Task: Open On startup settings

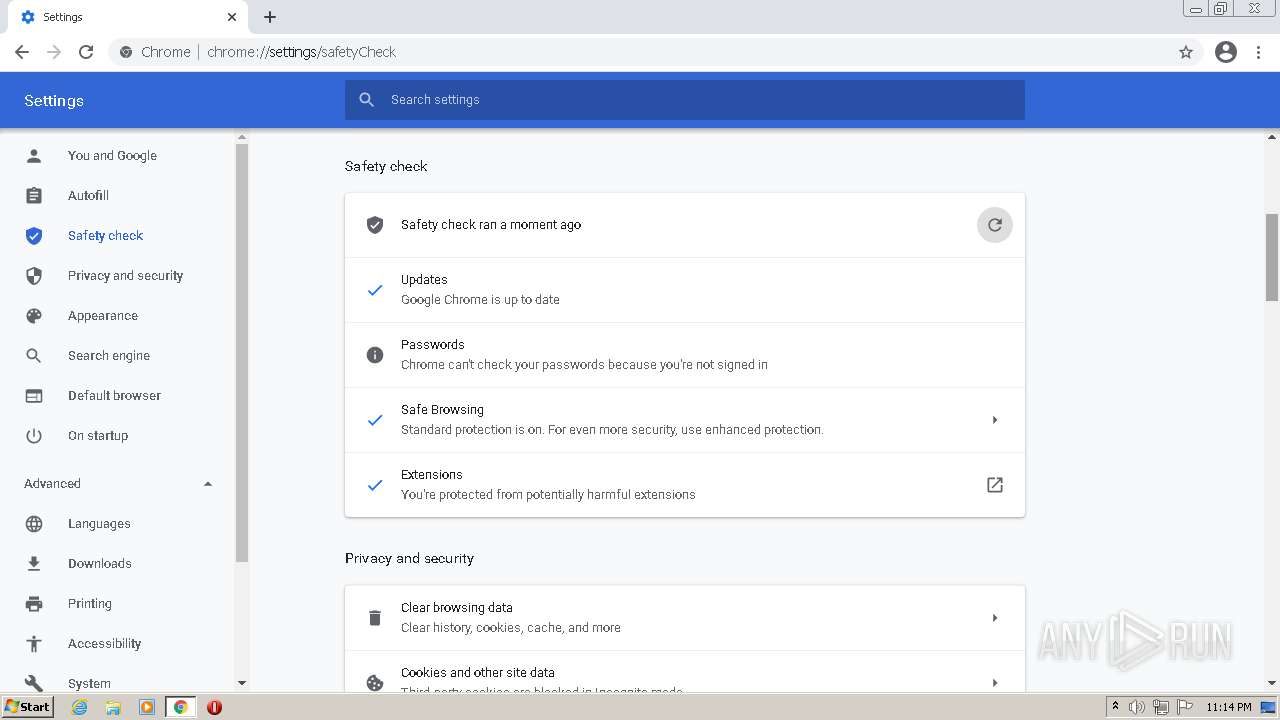Action: tap(98, 436)
